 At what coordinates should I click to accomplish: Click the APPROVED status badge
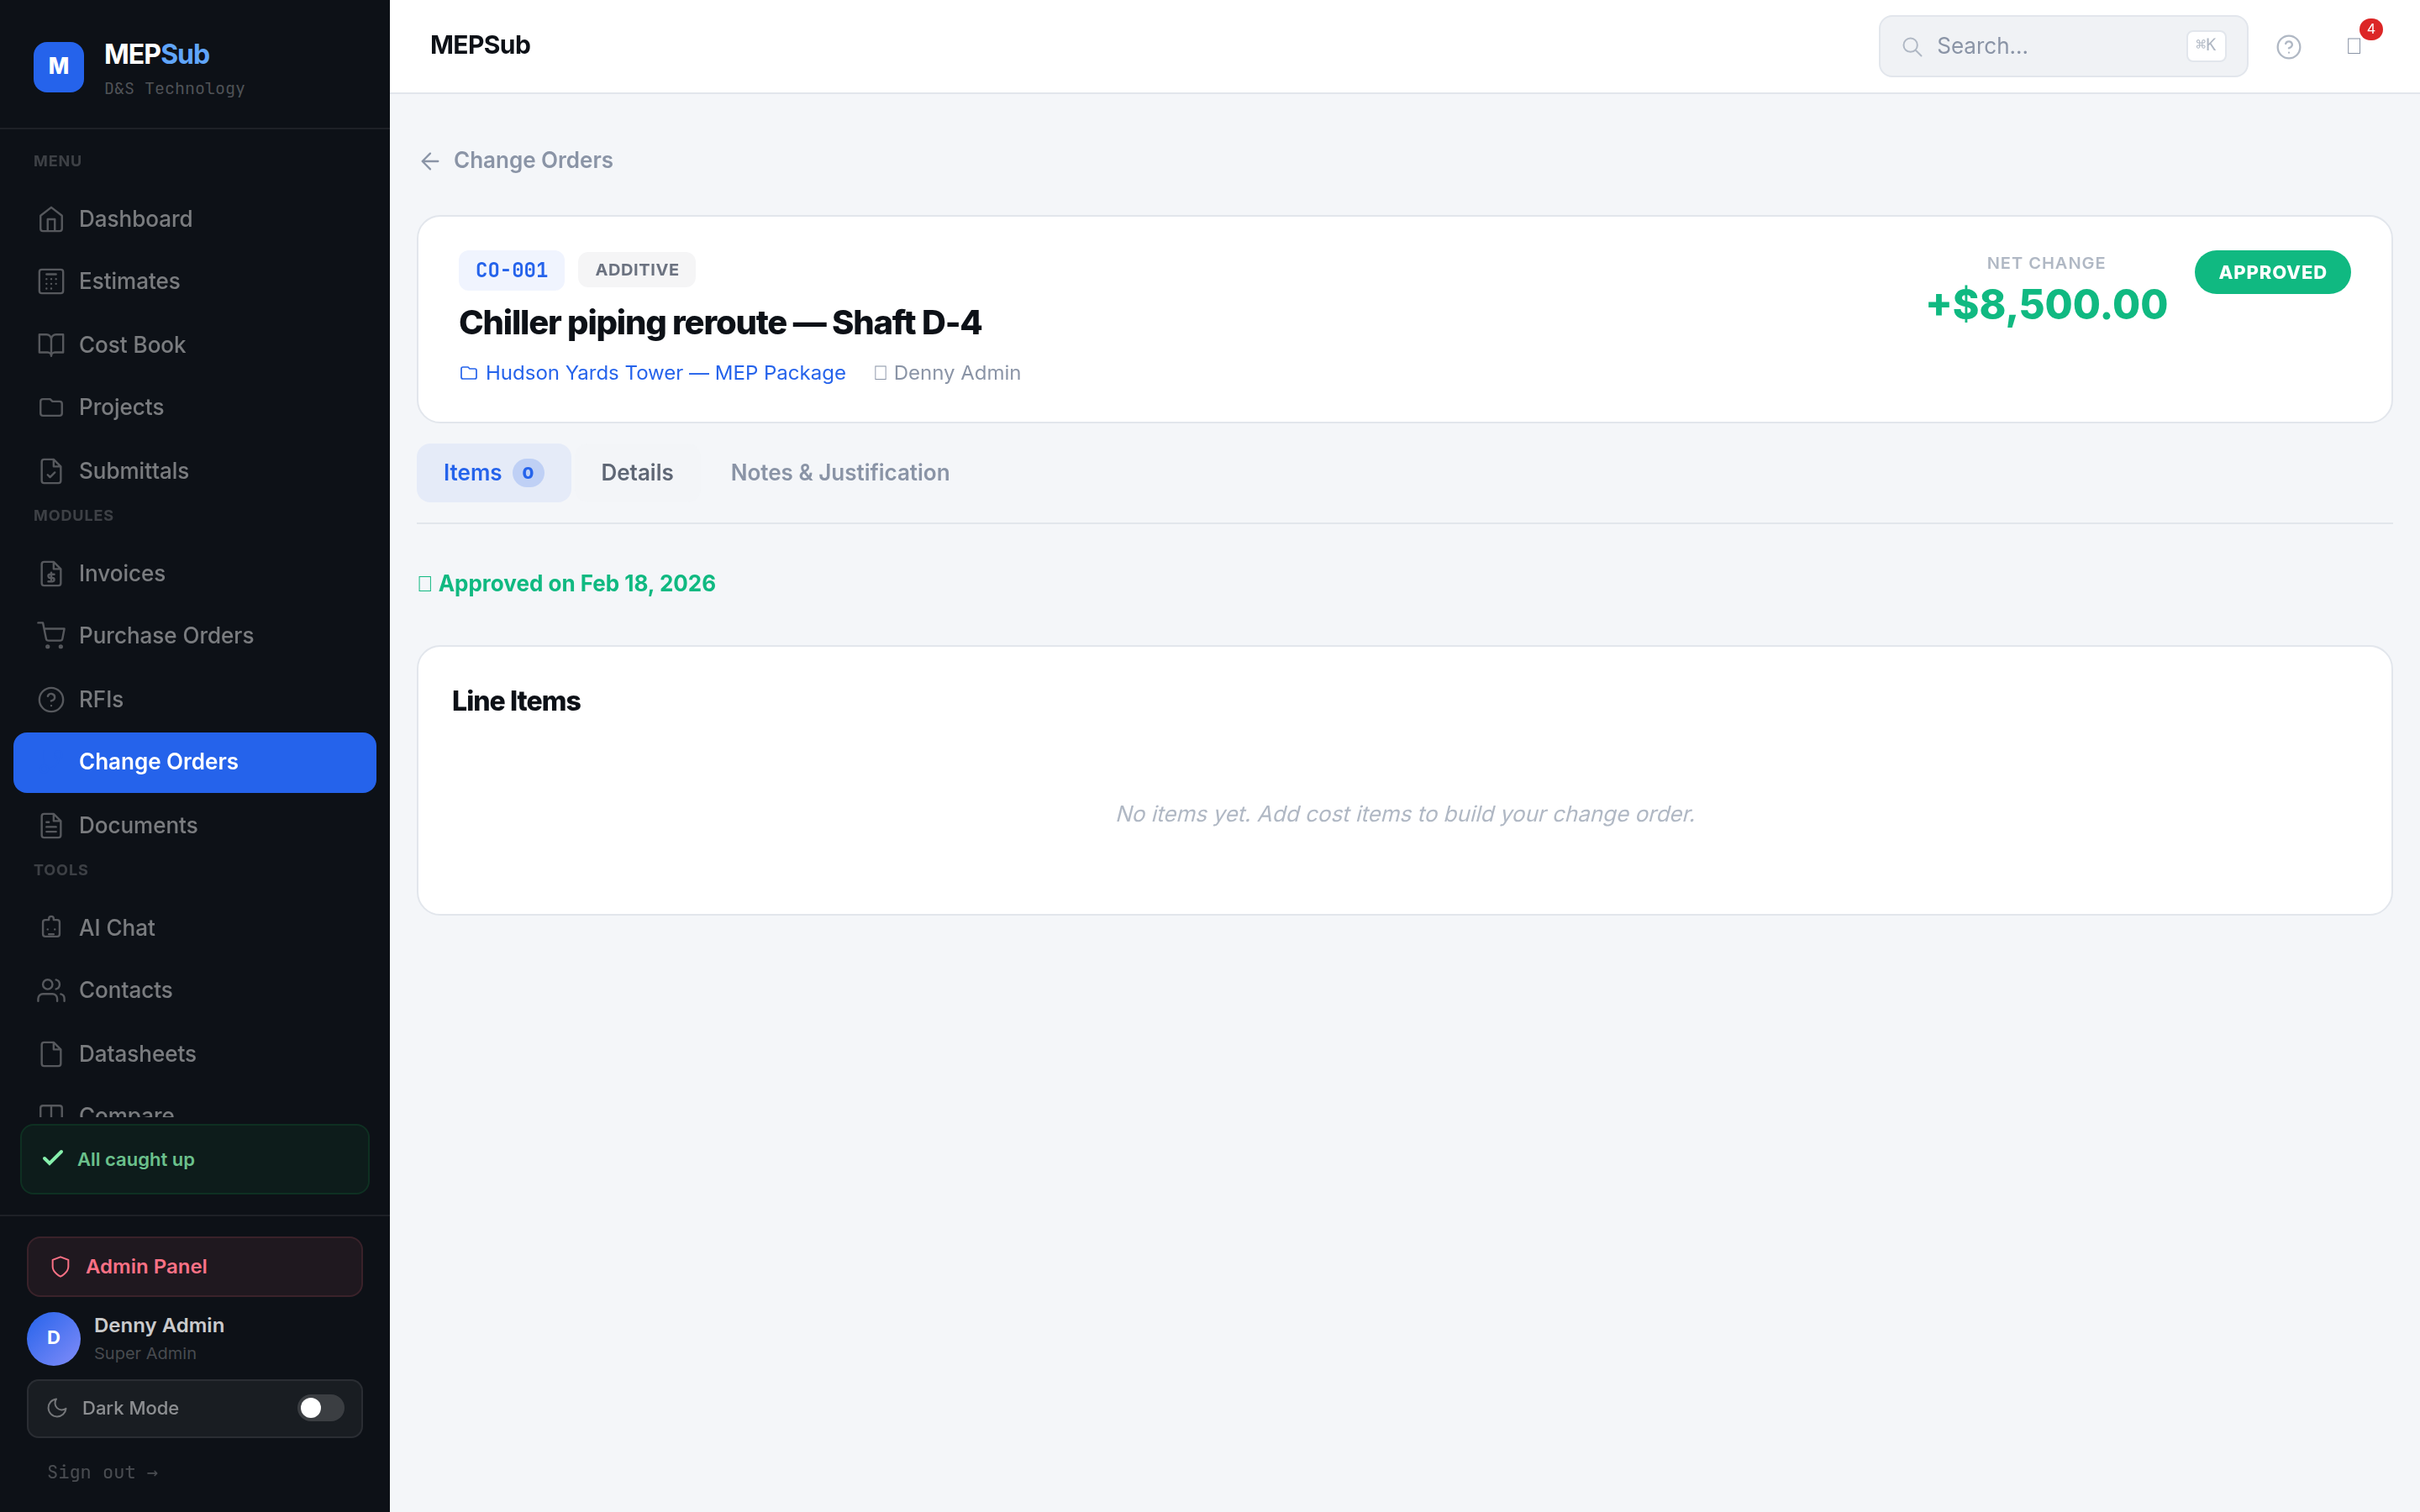click(x=2272, y=272)
